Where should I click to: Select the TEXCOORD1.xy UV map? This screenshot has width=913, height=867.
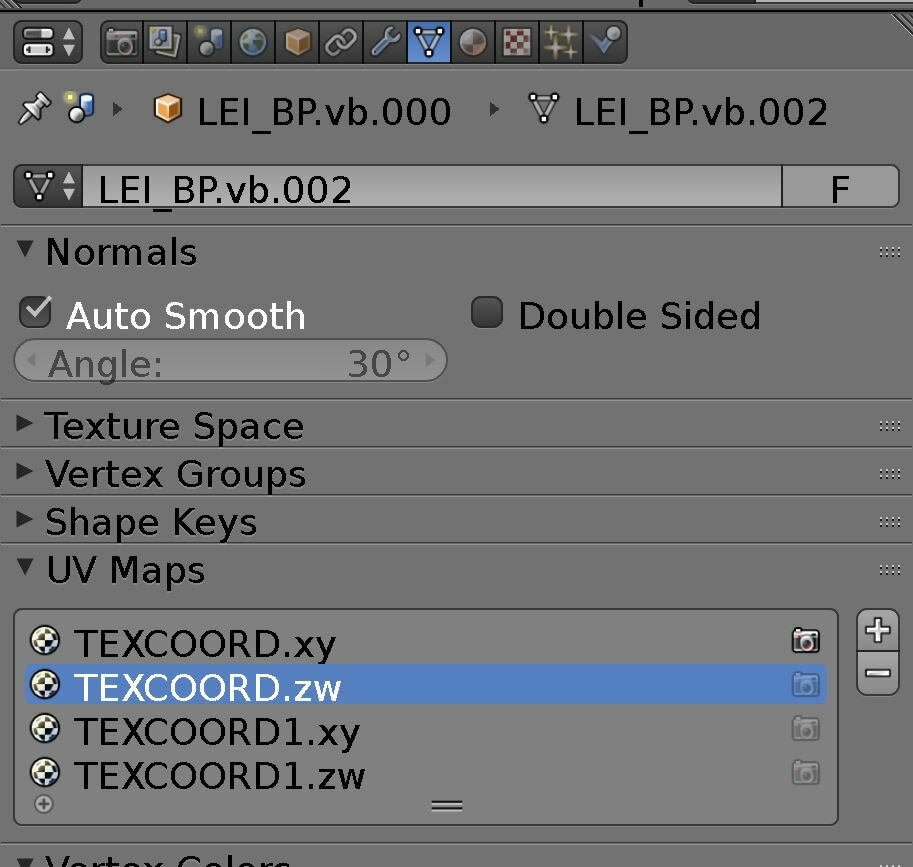point(426,729)
